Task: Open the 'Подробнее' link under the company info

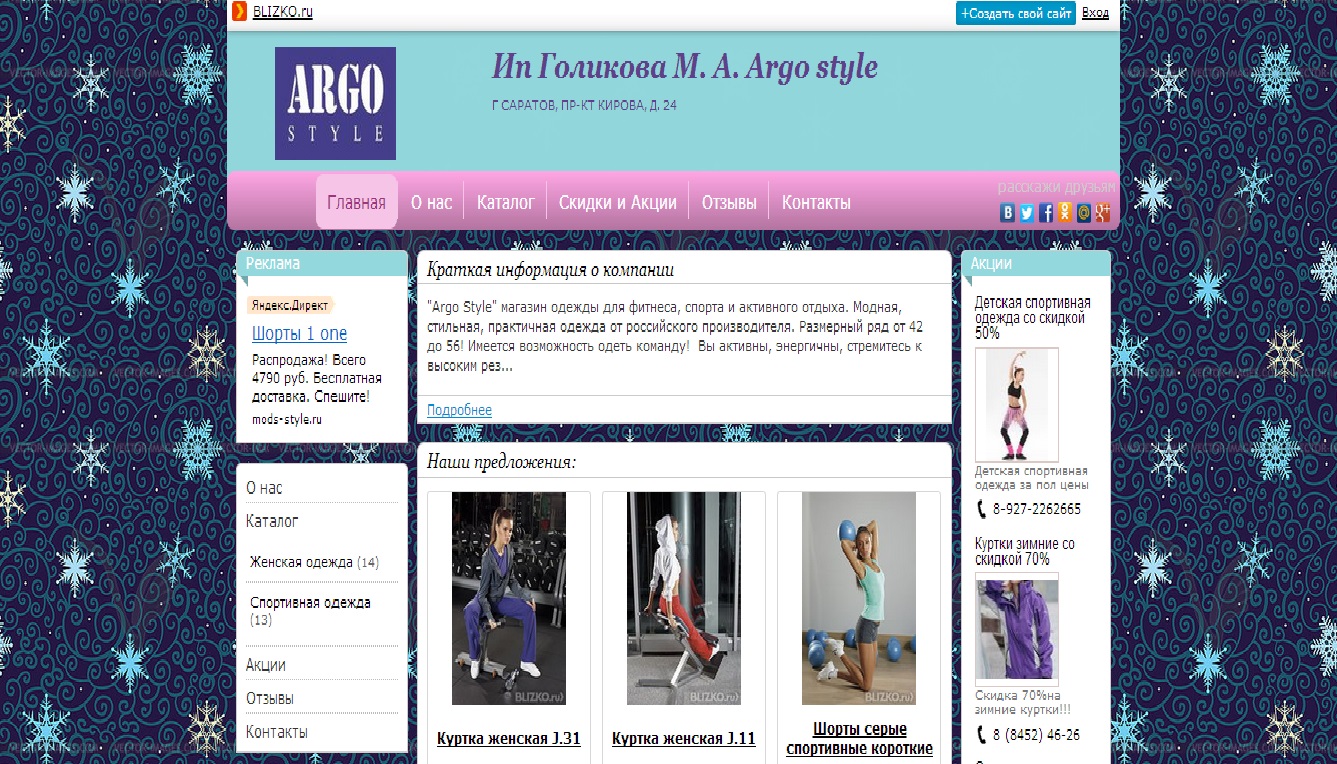Action: (x=459, y=410)
